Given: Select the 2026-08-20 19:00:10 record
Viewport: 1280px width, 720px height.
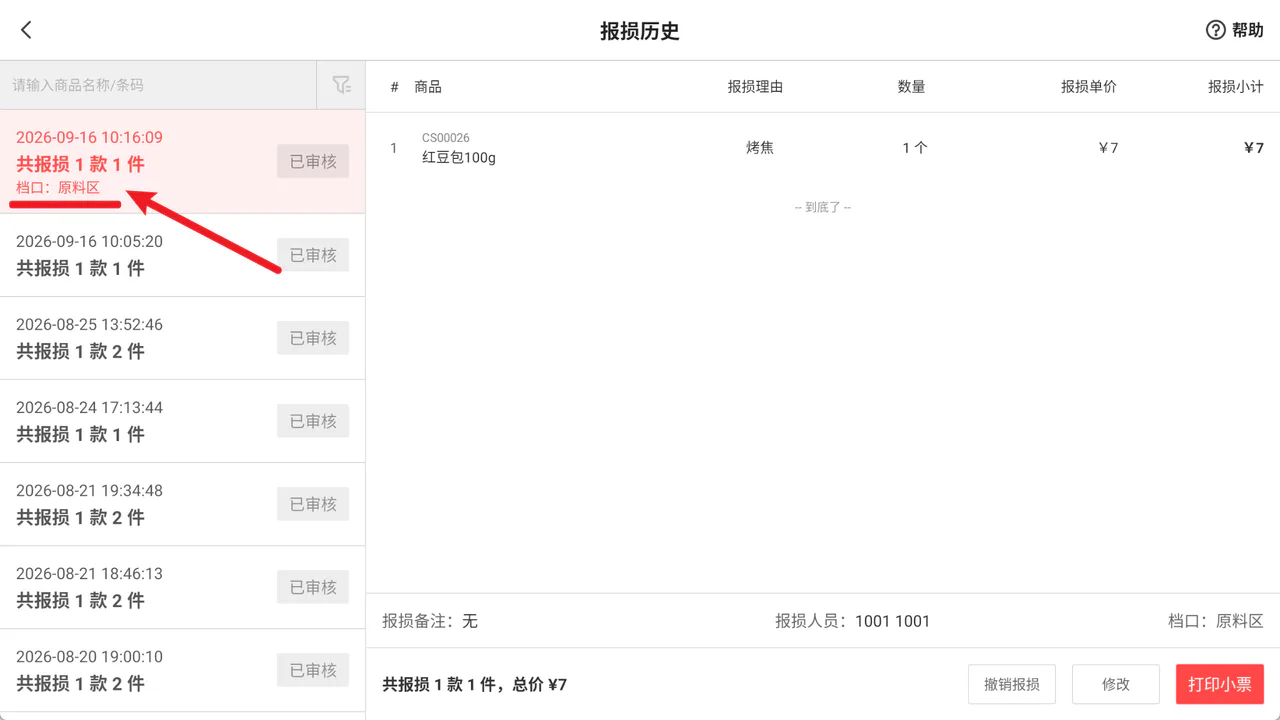Looking at the screenshot, I should pos(182,670).
